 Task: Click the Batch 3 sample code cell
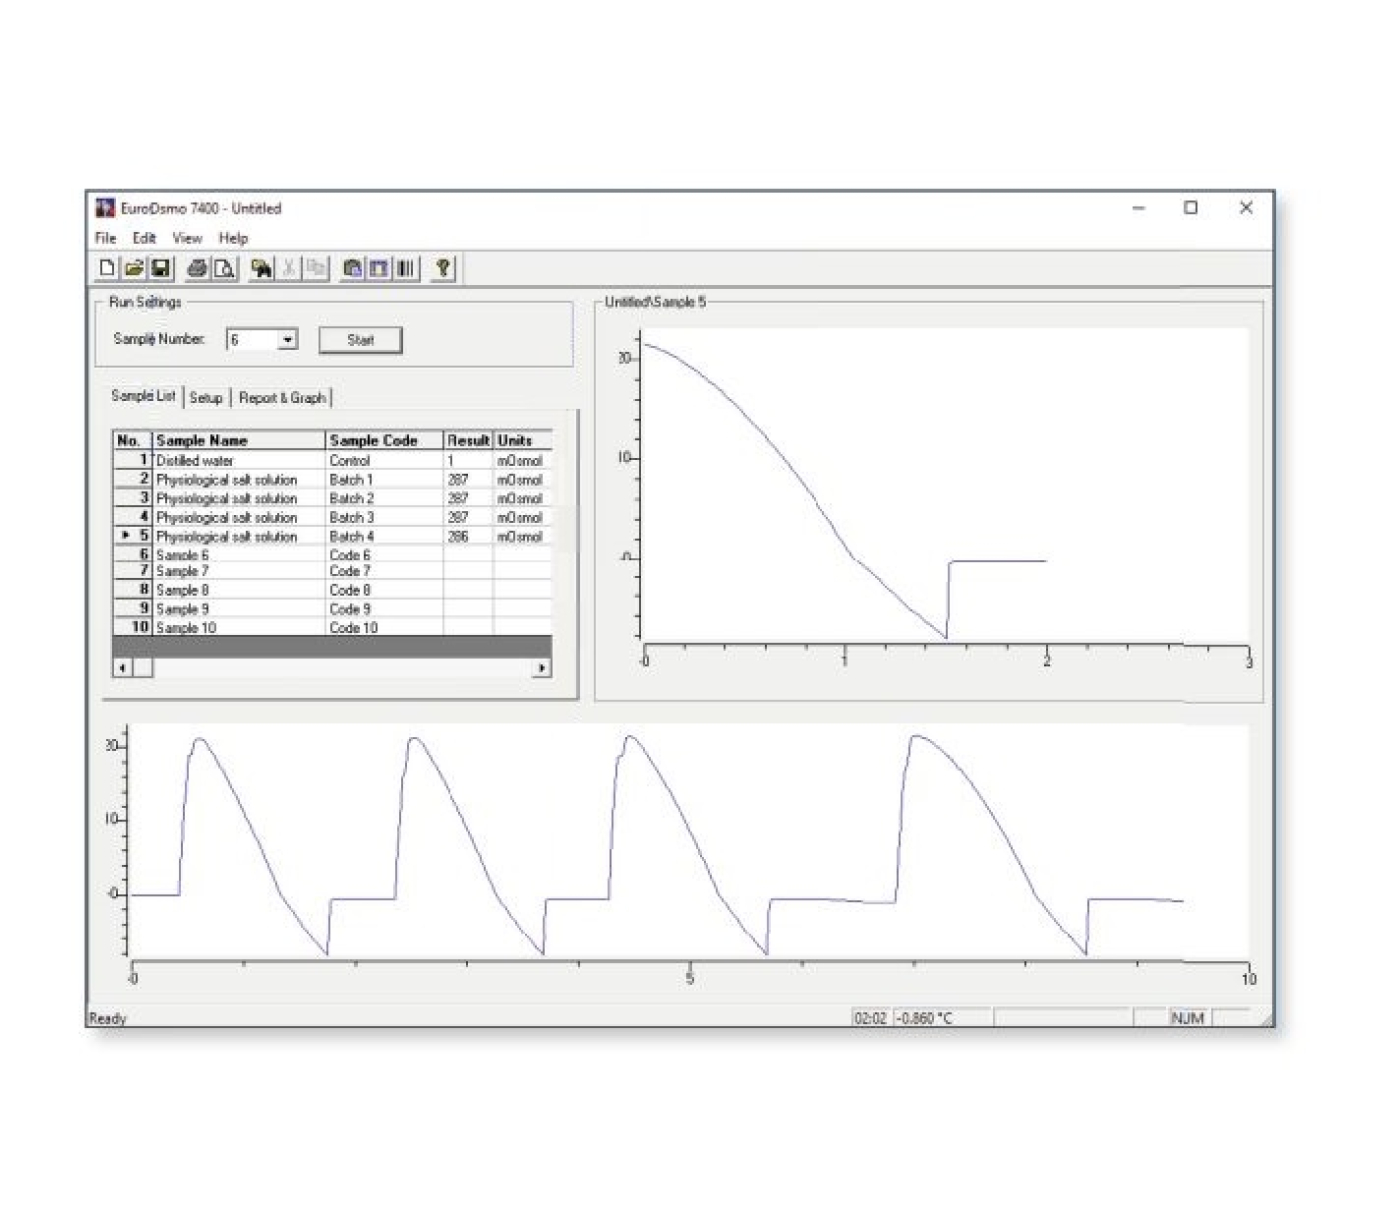tap(352, 518)
